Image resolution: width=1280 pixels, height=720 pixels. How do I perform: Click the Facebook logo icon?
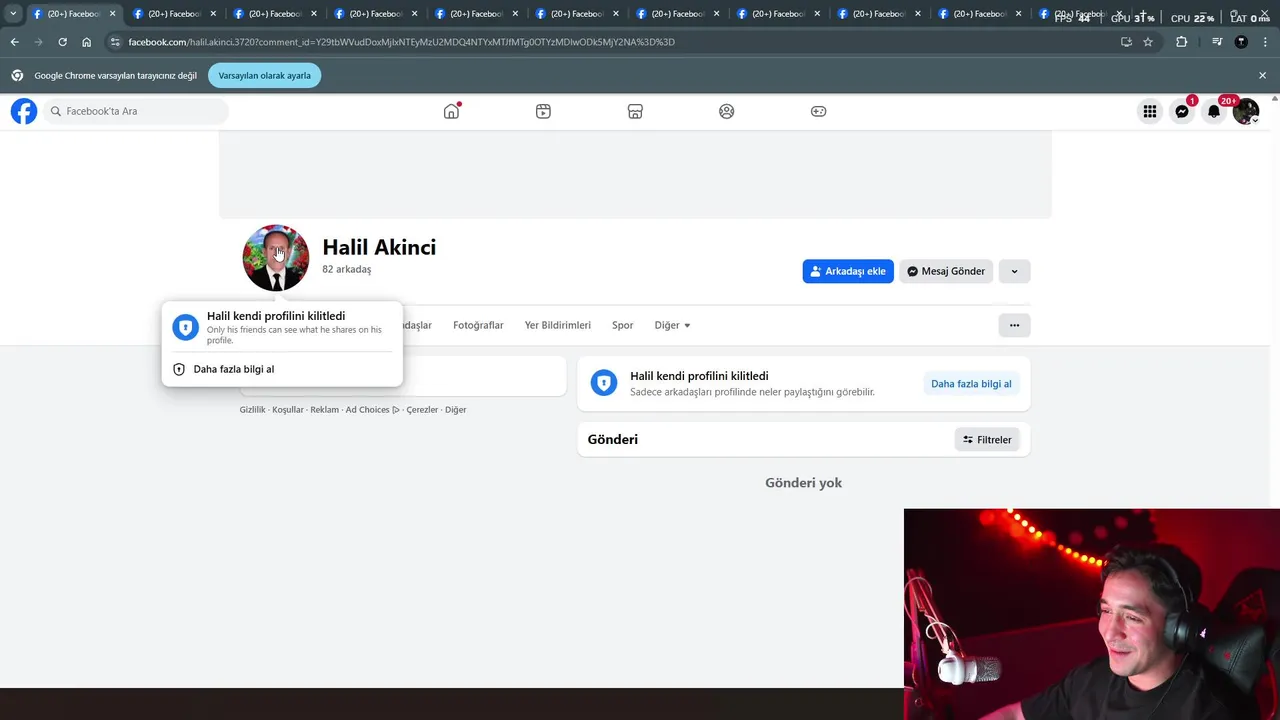click(x=24, y=111)
